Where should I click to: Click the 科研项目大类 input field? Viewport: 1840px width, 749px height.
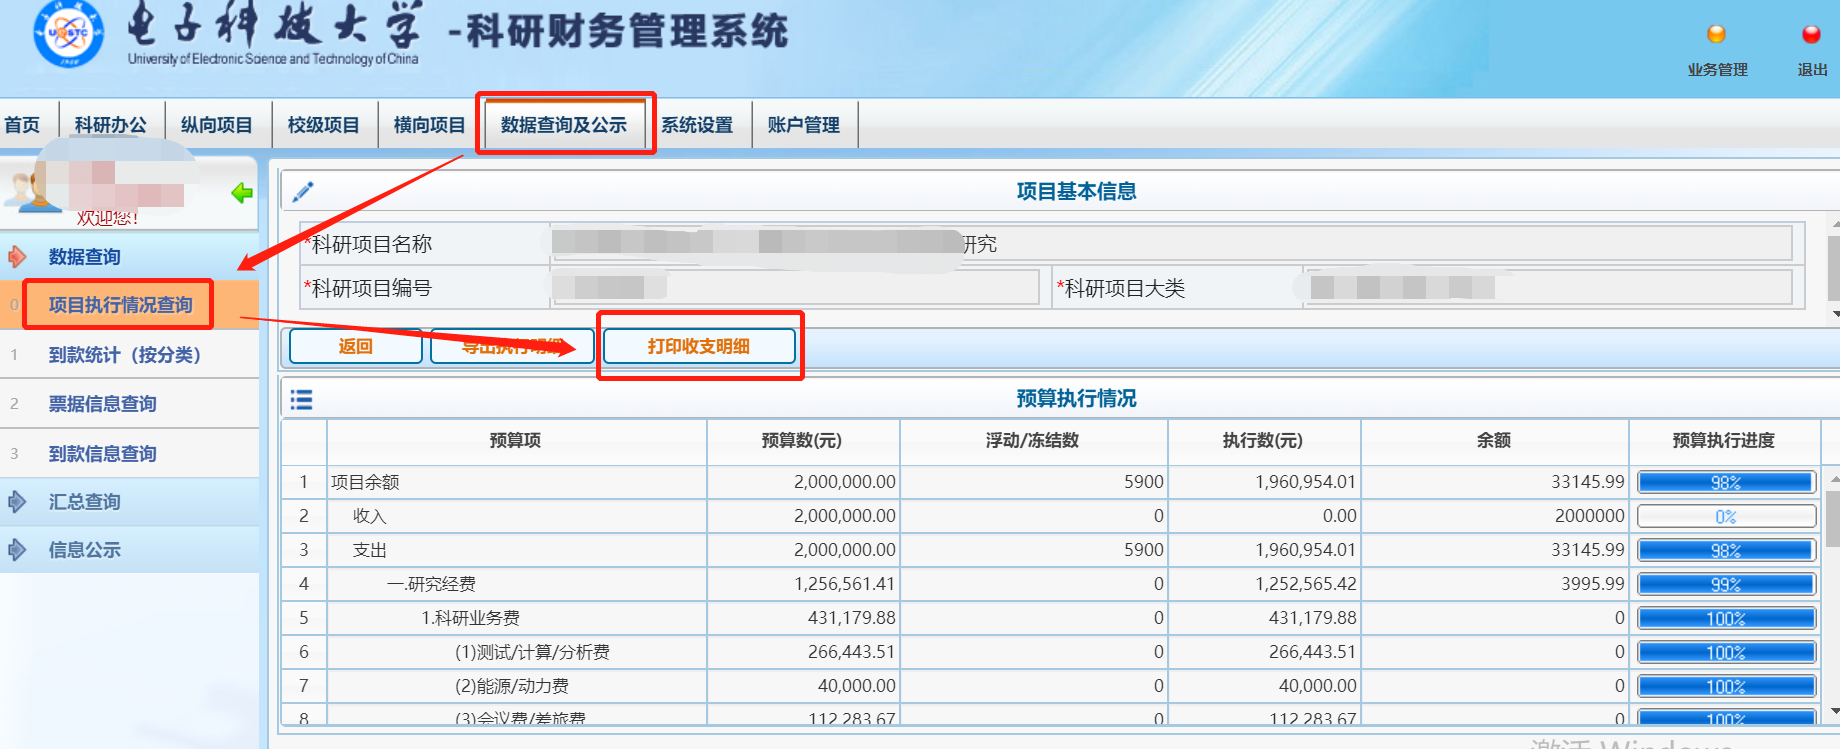pyautogui.click(x=1548, y=288)
